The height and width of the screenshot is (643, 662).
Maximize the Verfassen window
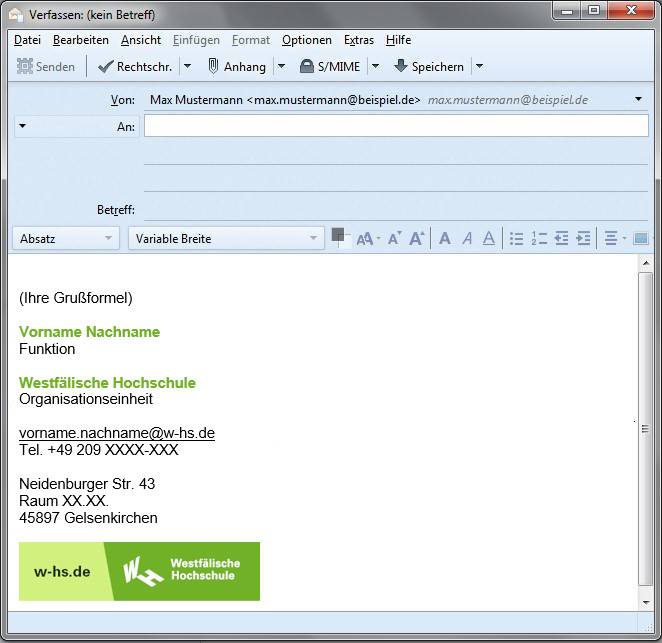[x=594, y=10]
